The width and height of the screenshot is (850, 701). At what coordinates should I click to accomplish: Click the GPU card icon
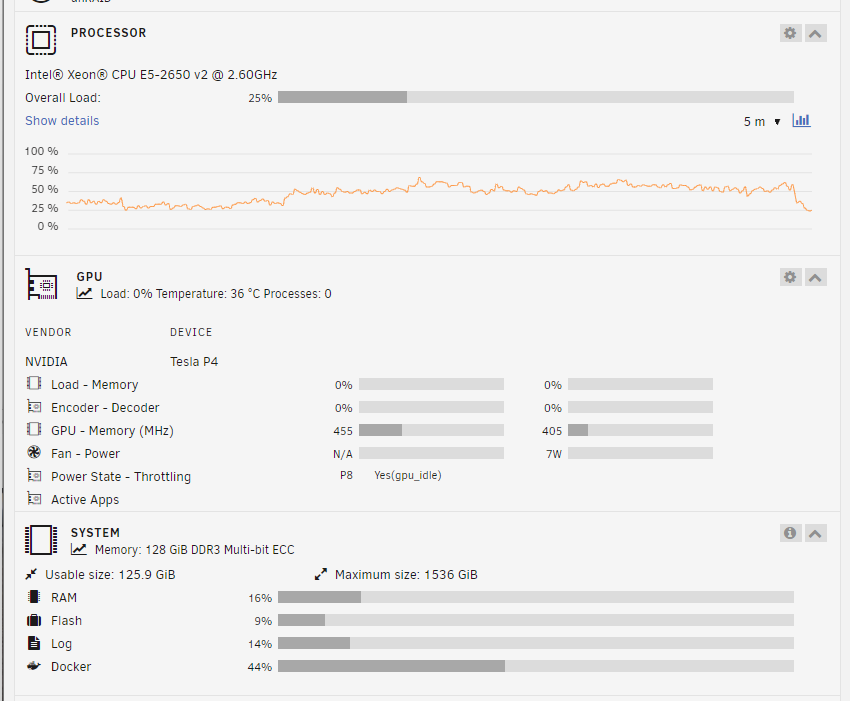point(41,284)
